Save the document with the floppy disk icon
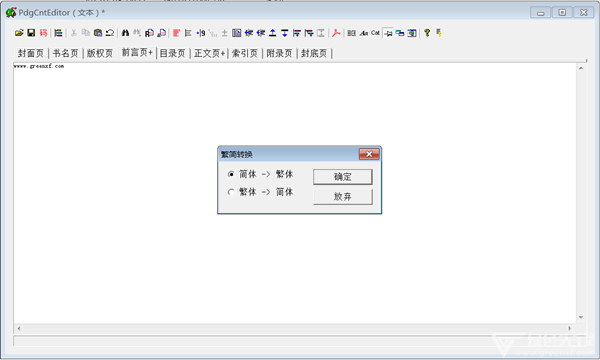 pos(31,33)
